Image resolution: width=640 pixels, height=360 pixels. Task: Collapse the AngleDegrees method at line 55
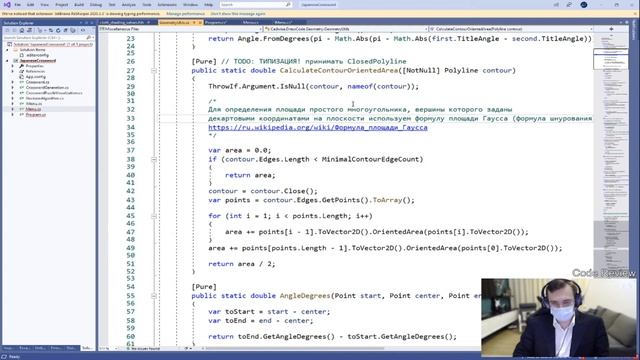pyautogui.click(x=154, y=296)
